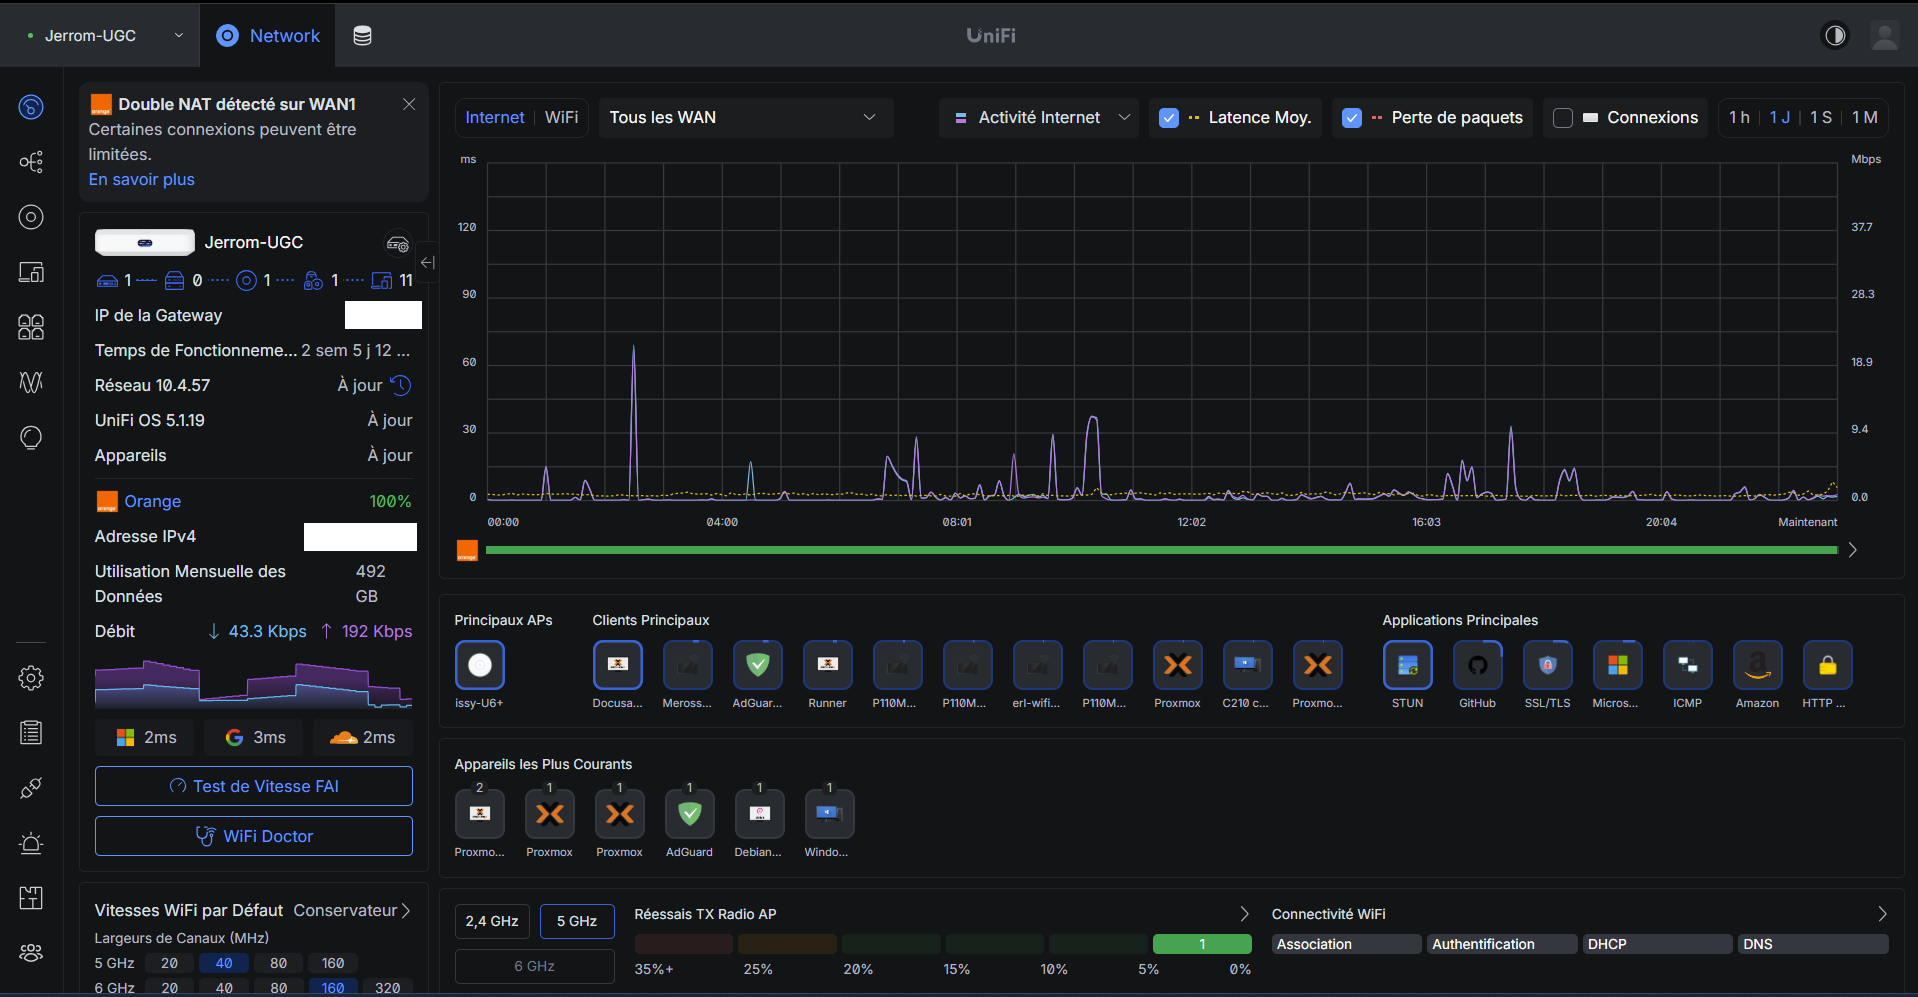Open the STUN application icon
The height and width of the screenshot is (997, 1918).
(1407, 666)
